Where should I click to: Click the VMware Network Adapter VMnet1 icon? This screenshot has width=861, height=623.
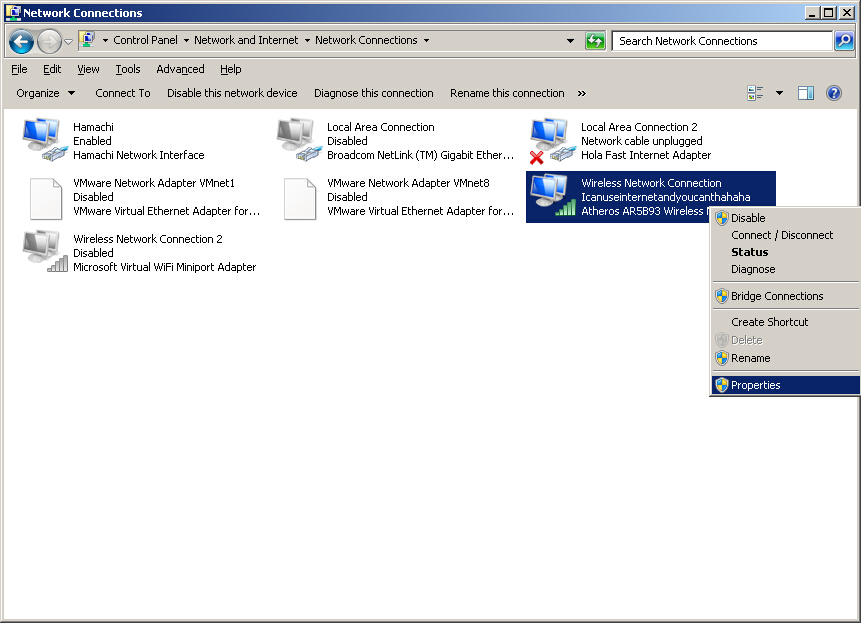[46, 198]
